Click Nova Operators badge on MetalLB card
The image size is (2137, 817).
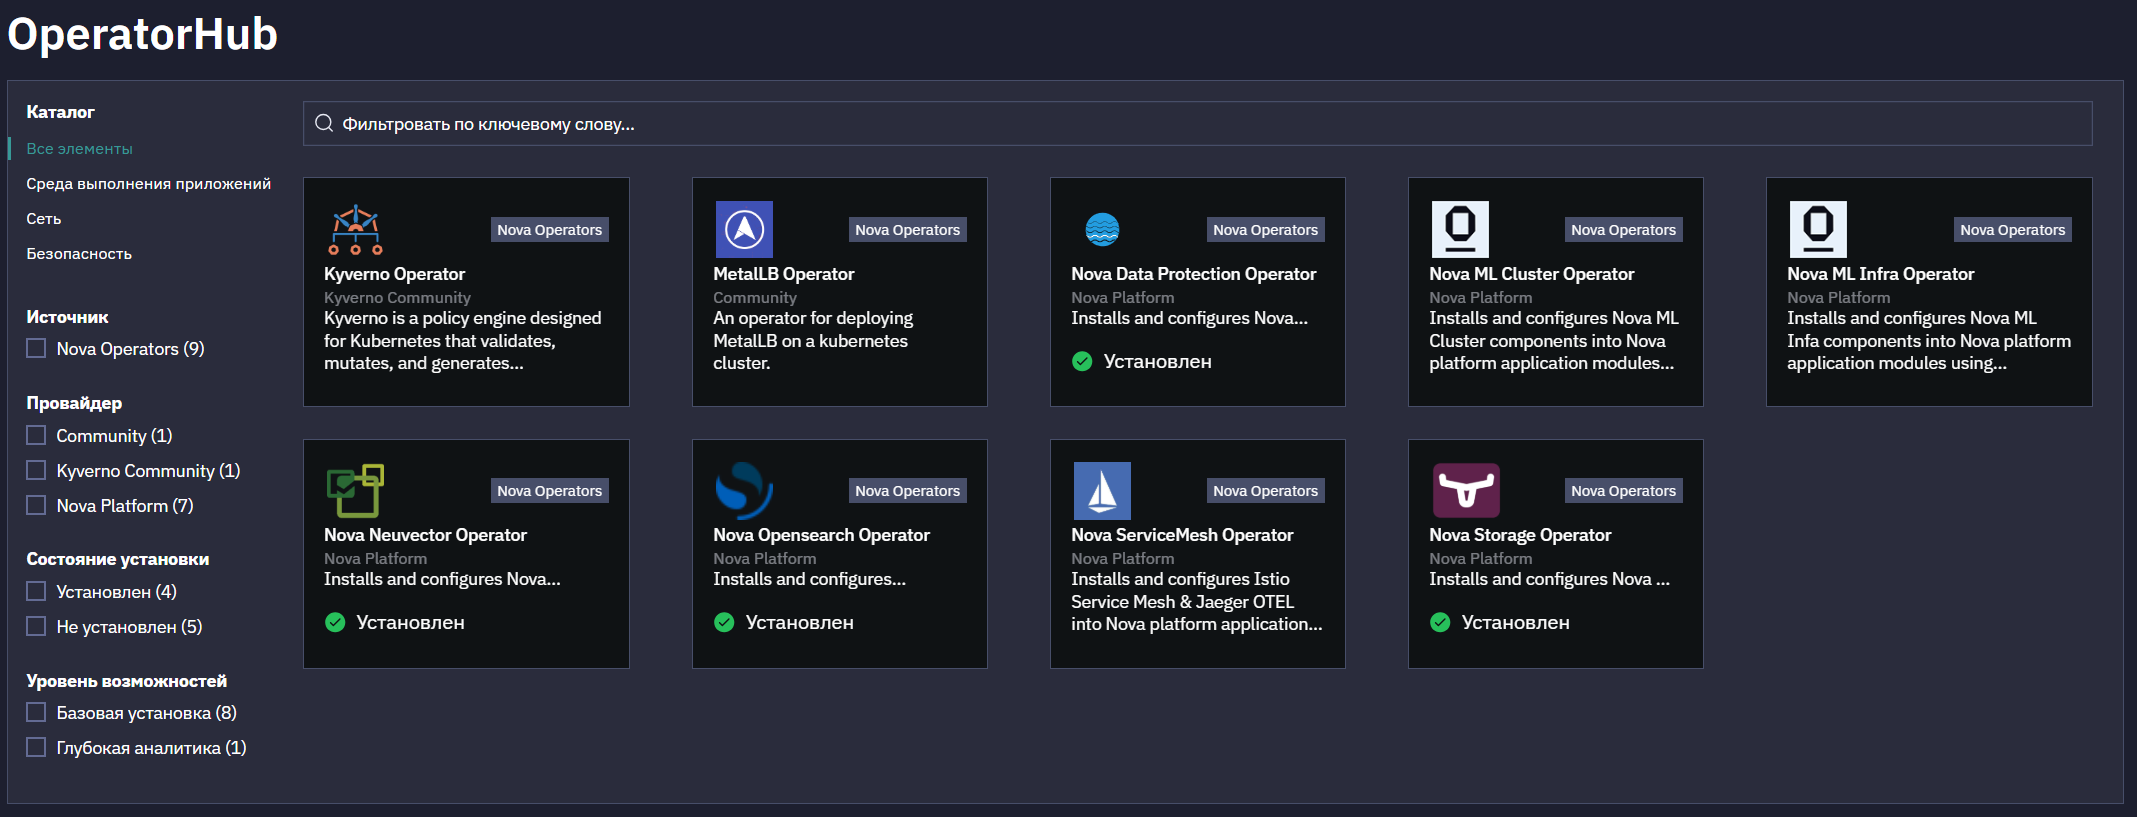(x=907, y=229)
